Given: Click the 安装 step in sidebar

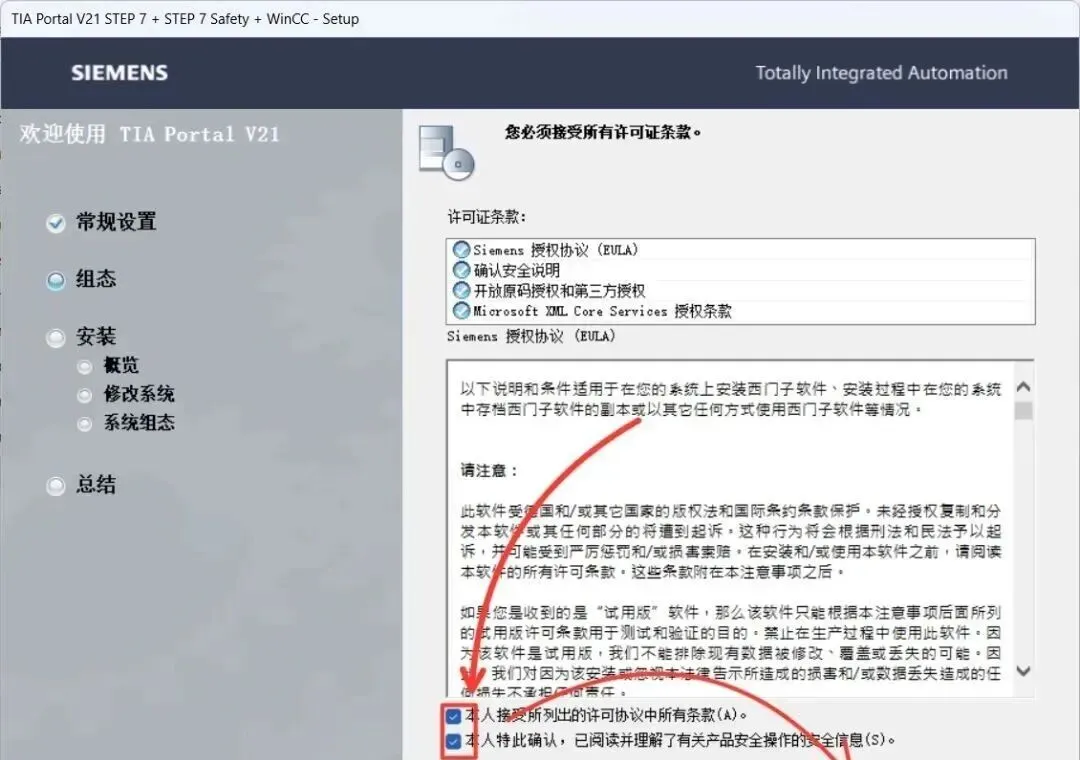Looking at the screenshot, I should pyautogui.click(x=96, y=337).
